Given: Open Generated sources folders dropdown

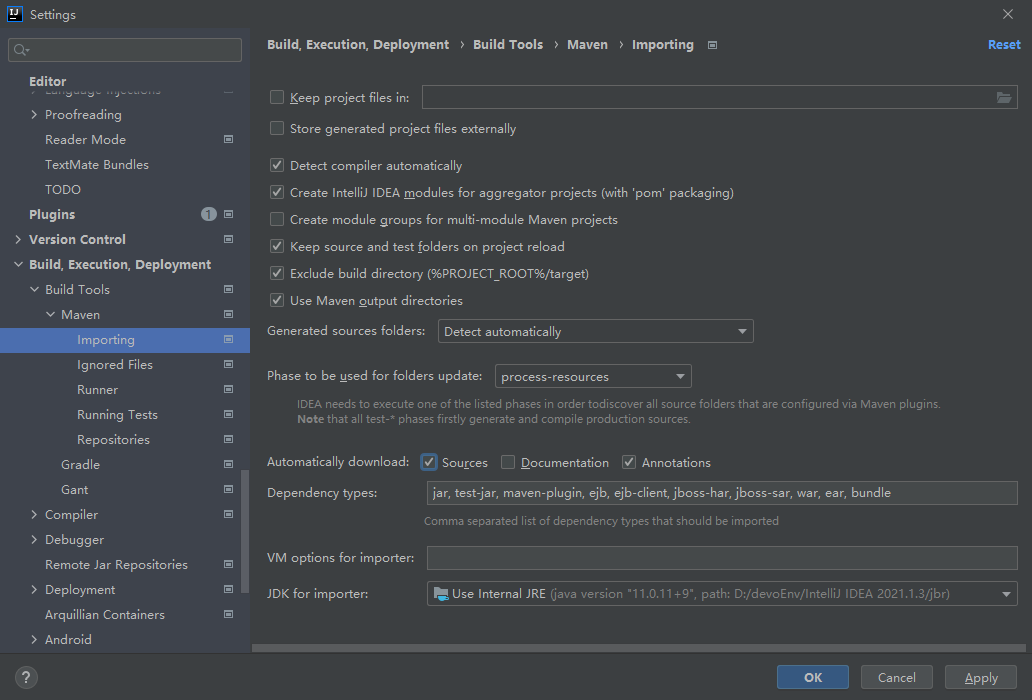Looking at the screenshot, I should [596, 332].
